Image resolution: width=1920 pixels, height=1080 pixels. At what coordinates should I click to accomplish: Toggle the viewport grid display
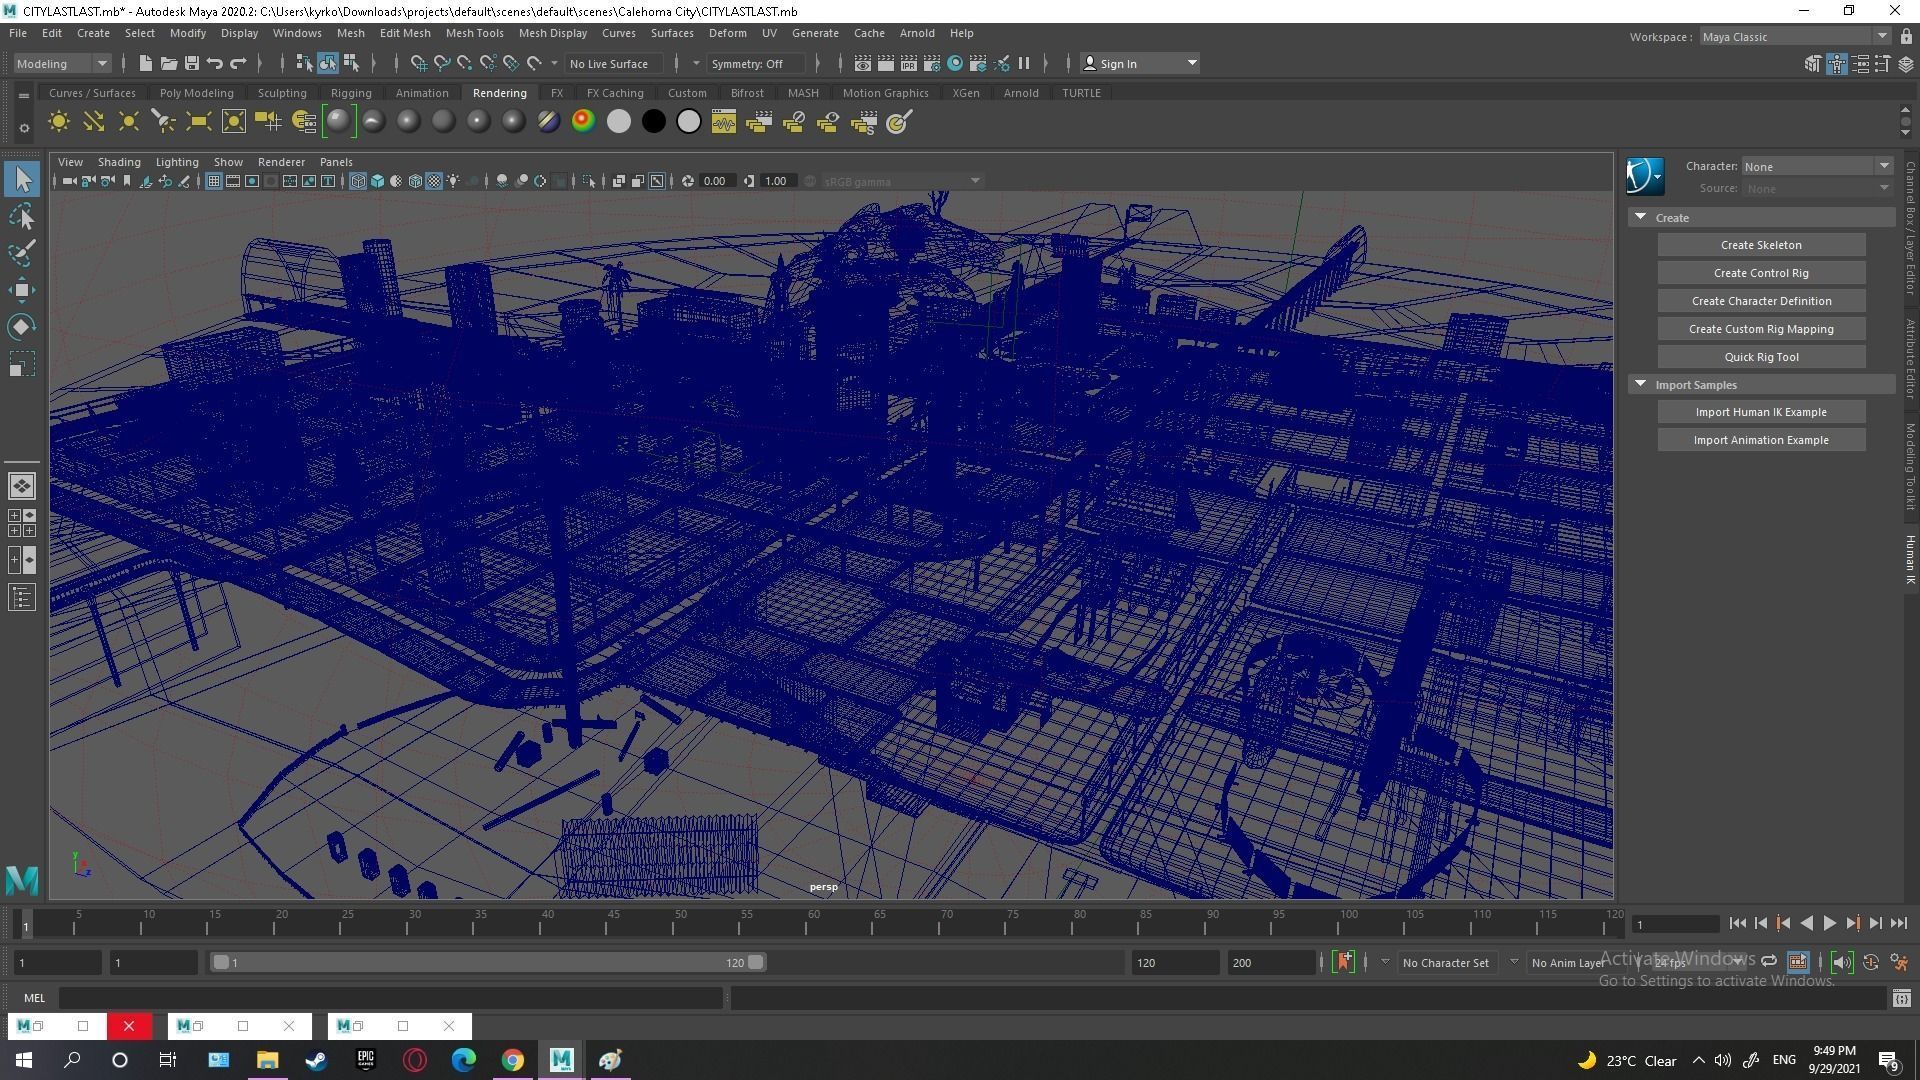click(x=213, y=181)
